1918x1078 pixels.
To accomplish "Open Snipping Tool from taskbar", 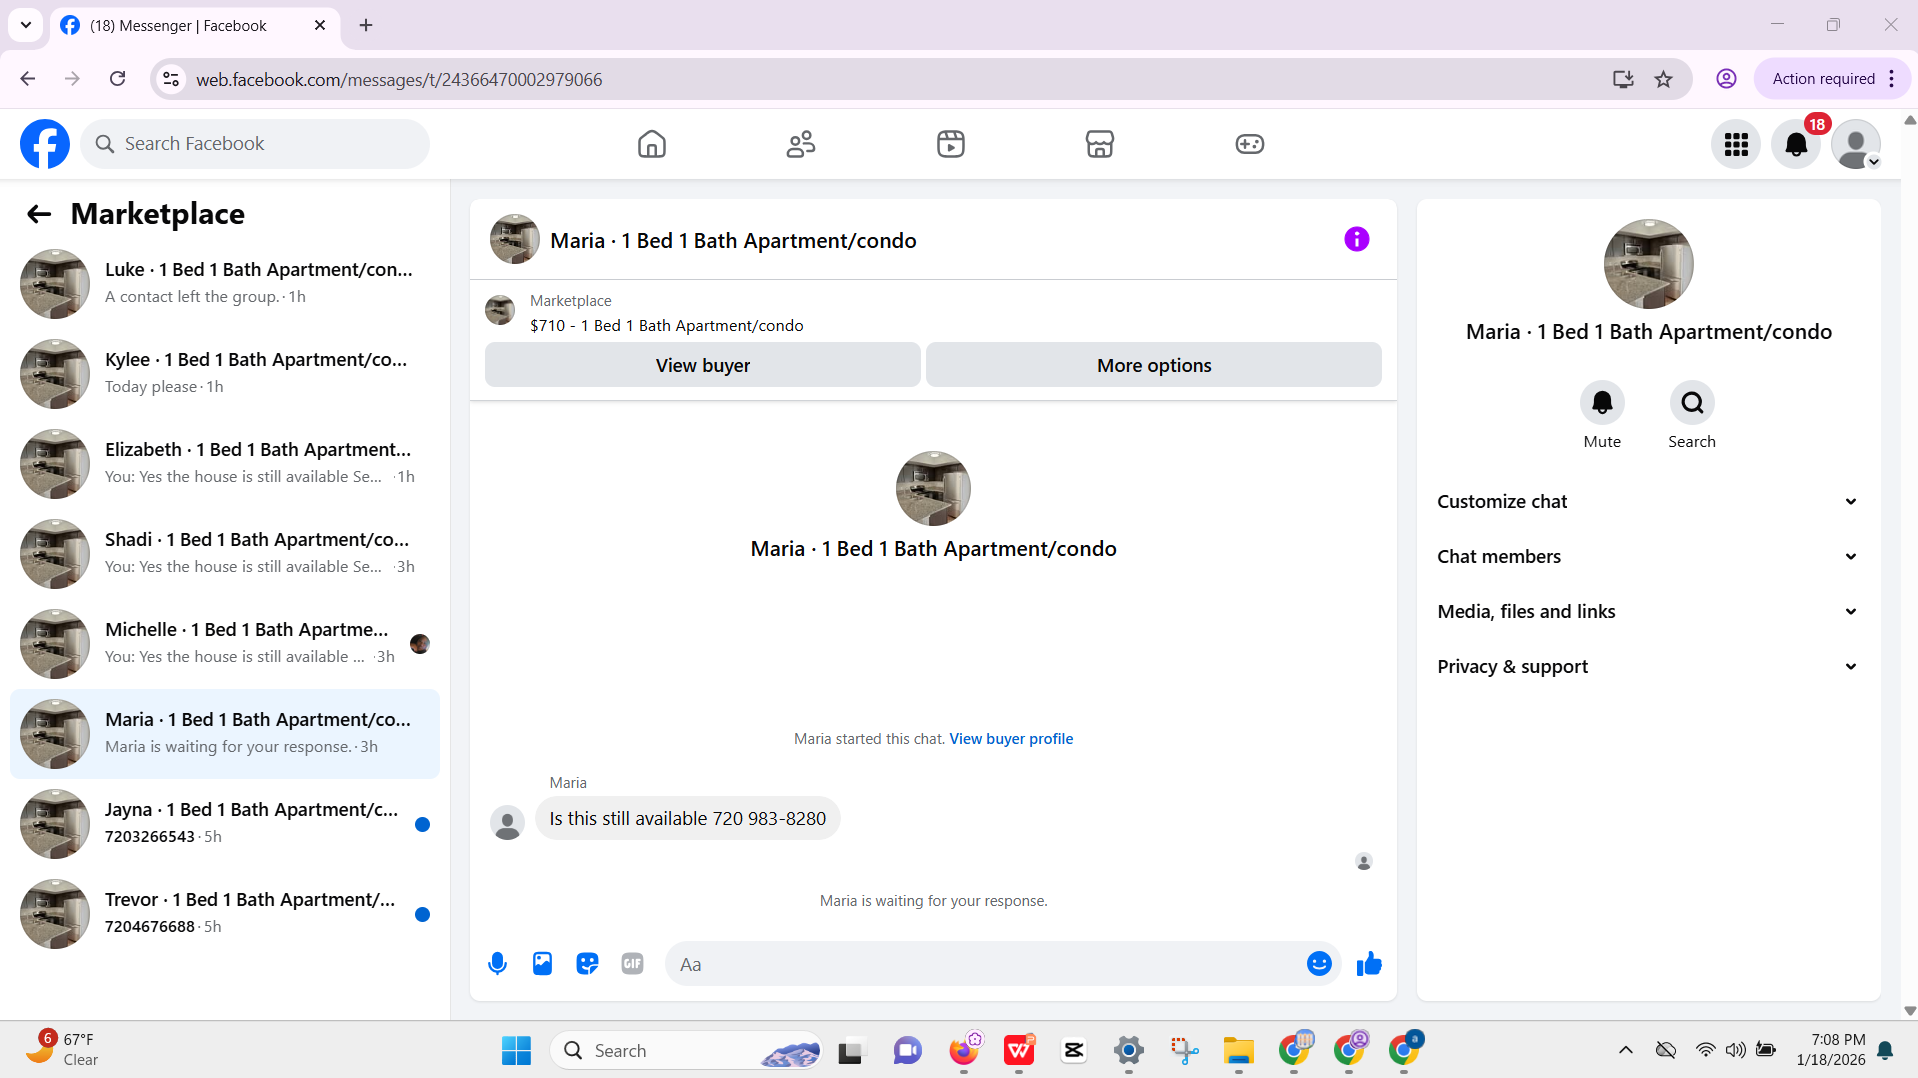I will pos(1184,1050).
